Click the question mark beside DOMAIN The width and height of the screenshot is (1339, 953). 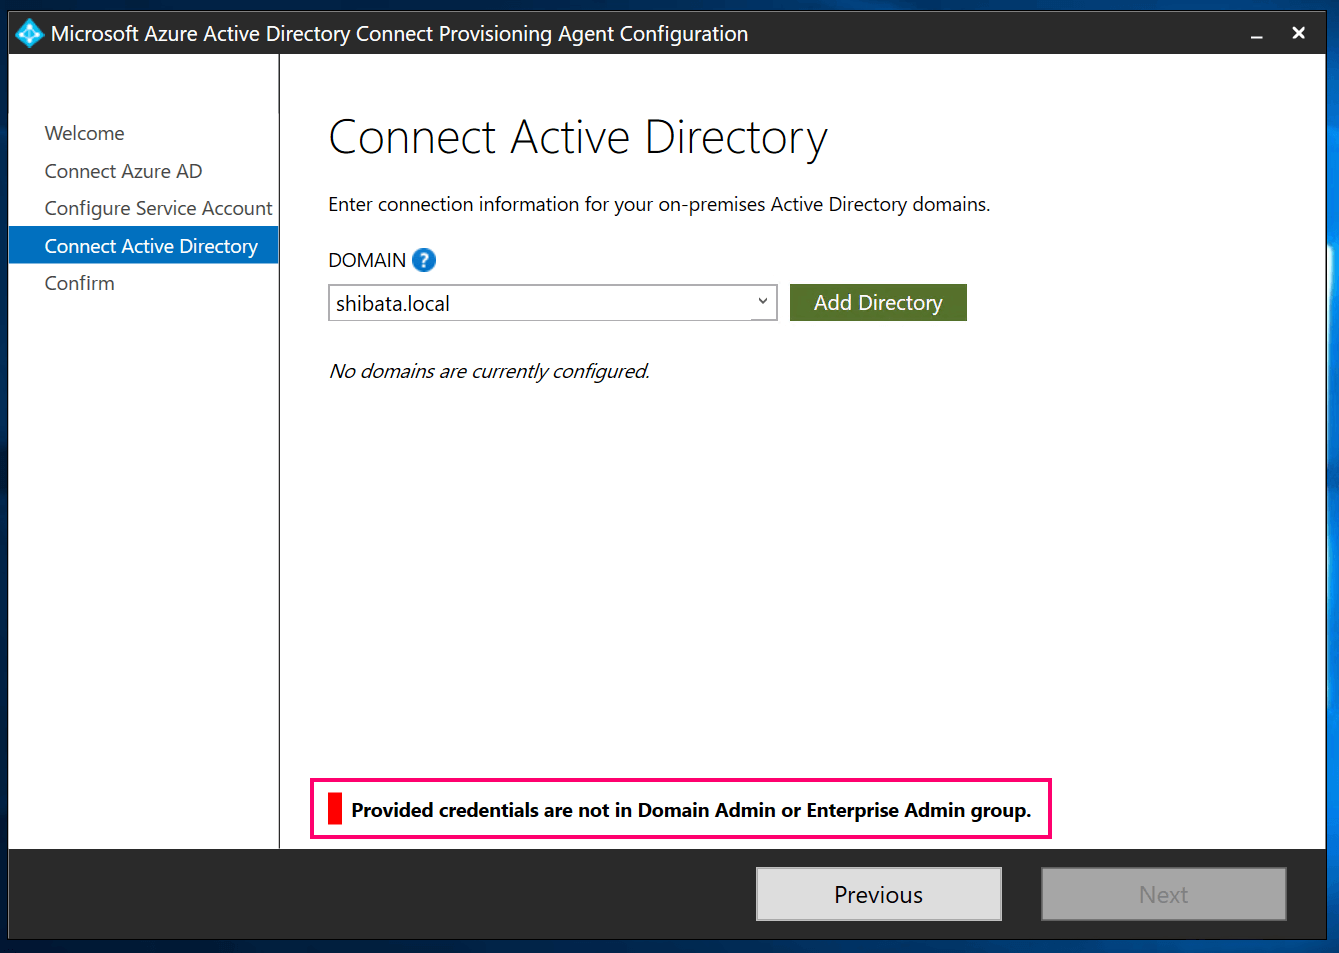click(x=423, y=259)
